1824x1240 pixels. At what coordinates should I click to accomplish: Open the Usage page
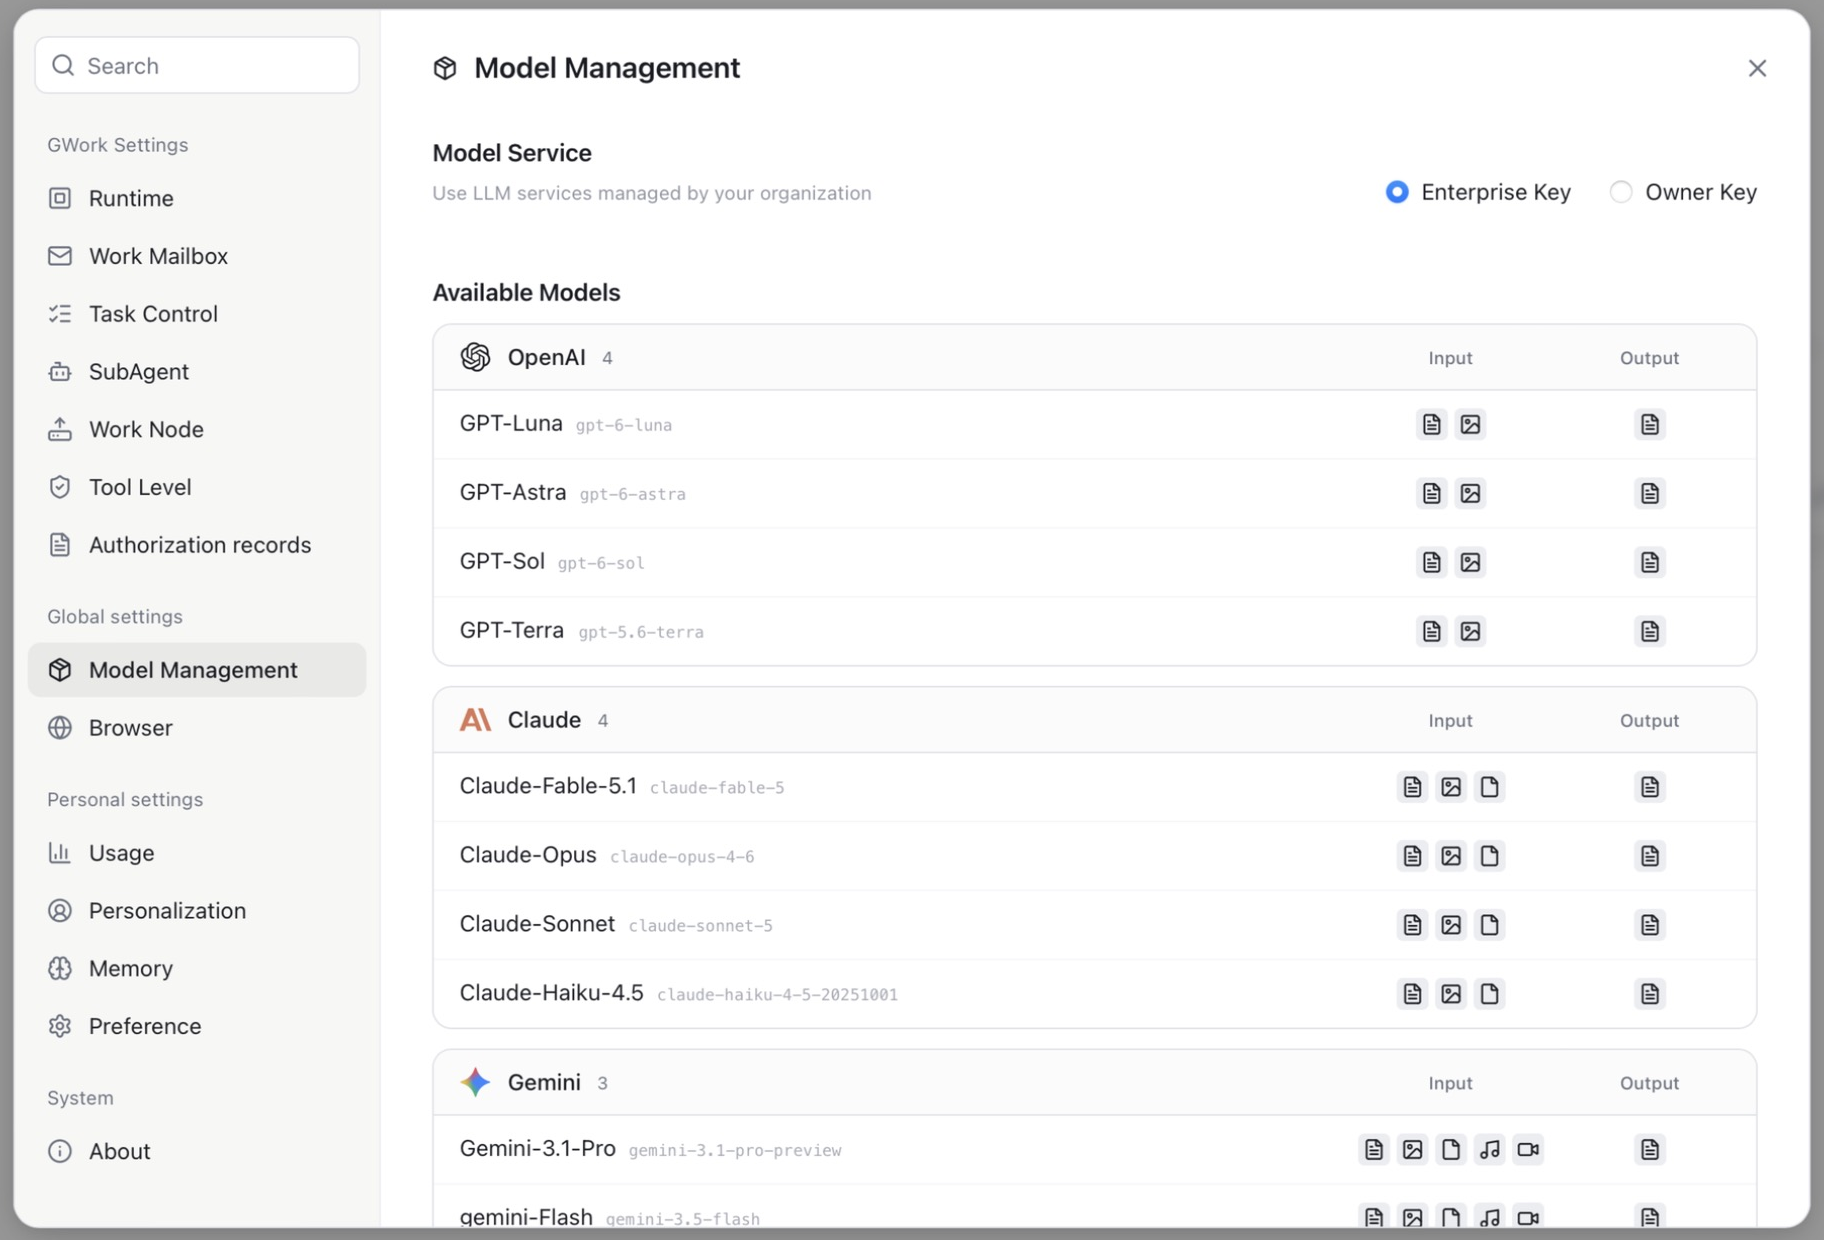[197, 853]
